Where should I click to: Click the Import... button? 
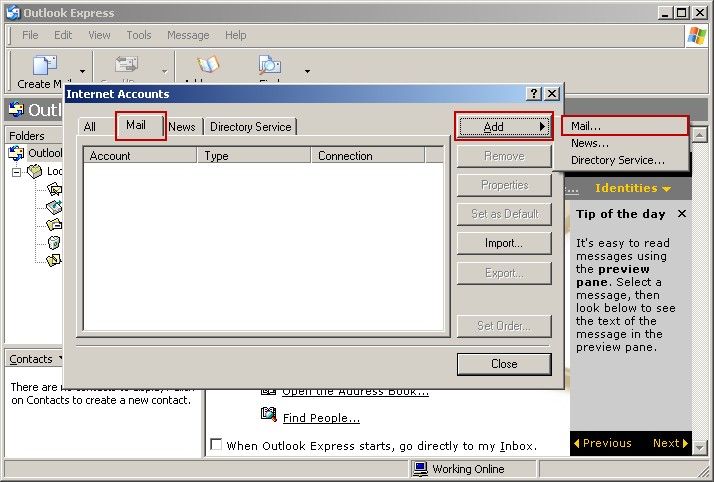[504, 243]
